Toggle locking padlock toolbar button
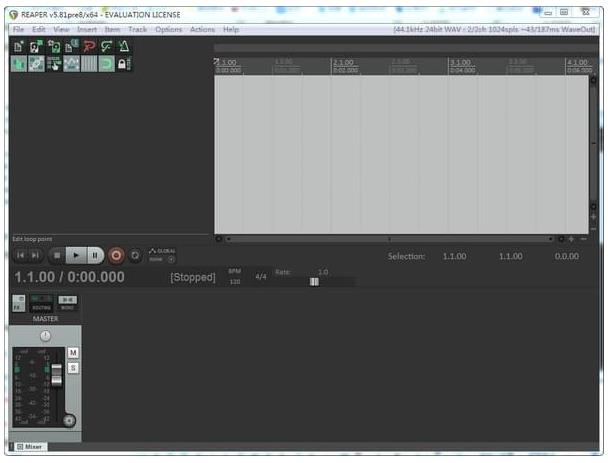This screenshot has width=608, height=463. click(124, 64)
